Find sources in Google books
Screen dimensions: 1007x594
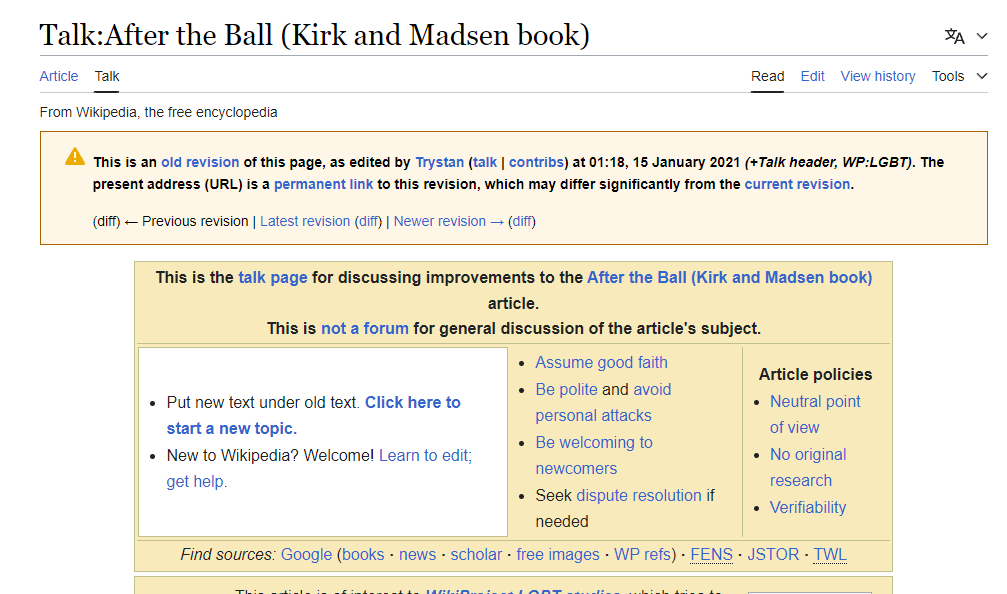tap(363, 555)
